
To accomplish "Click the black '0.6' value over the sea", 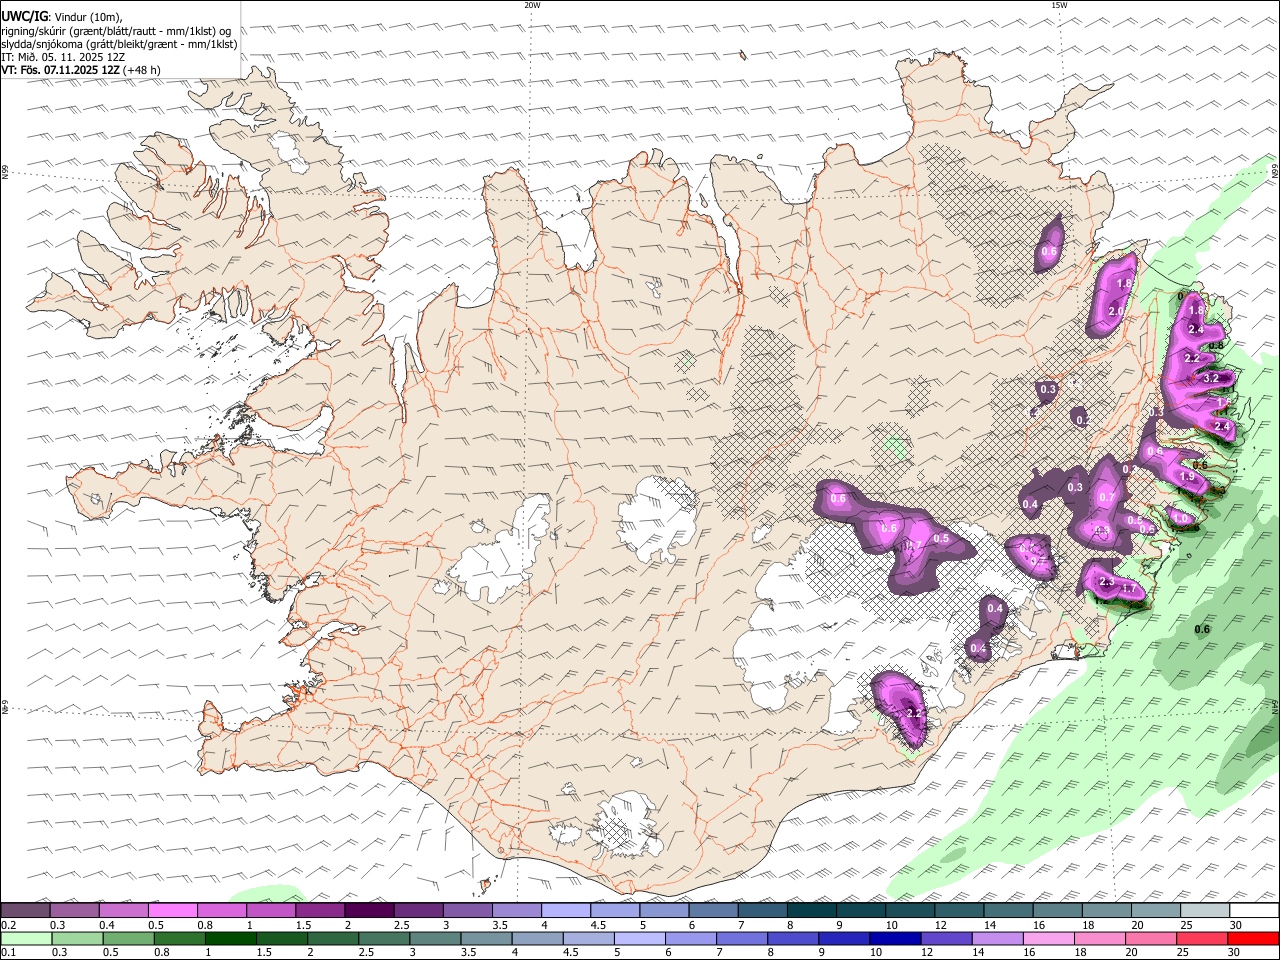I will (1203, 629).
